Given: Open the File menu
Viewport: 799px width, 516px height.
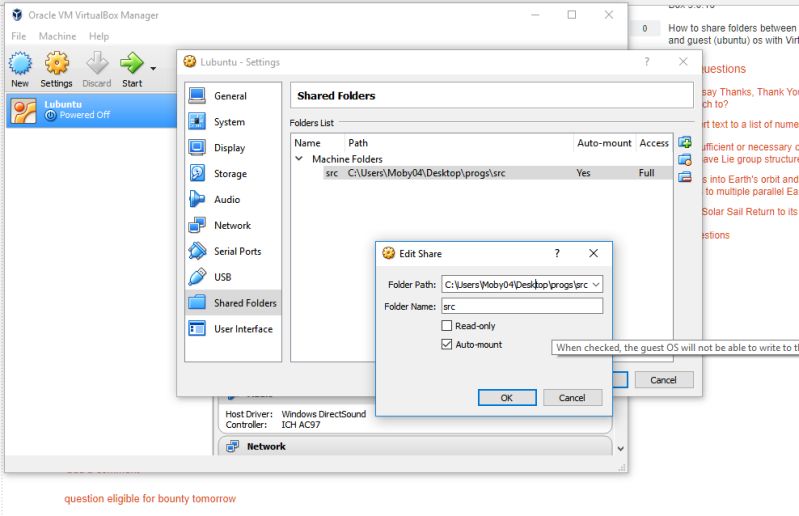Looking at the screenshot, I should click(x=18, y=36).
